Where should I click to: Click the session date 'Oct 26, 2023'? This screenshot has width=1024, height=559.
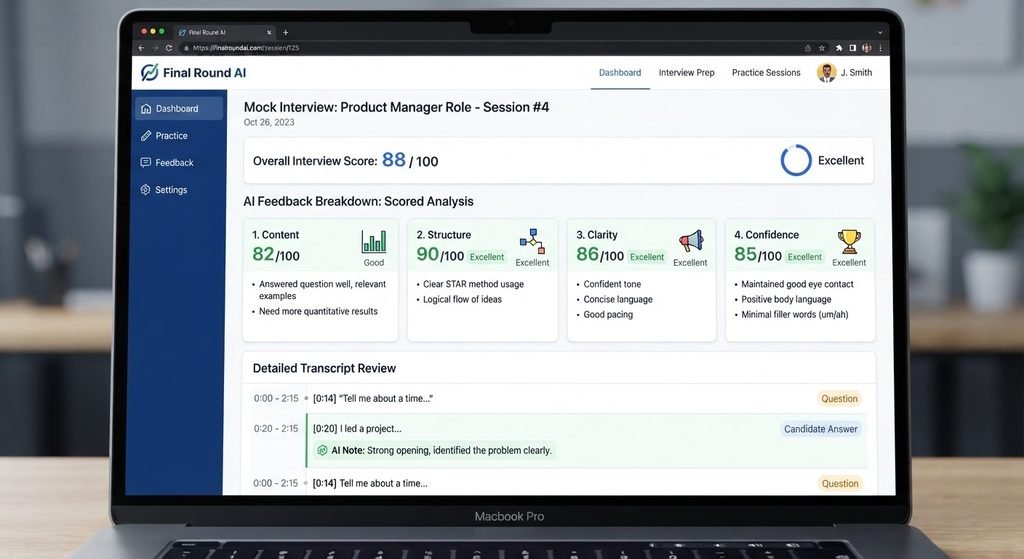point(269,122)
